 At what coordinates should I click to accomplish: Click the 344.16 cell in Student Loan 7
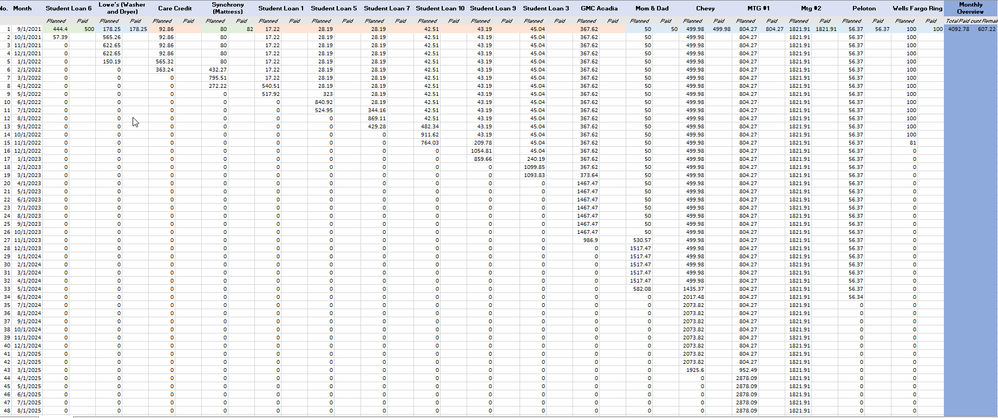click(374, 110)
